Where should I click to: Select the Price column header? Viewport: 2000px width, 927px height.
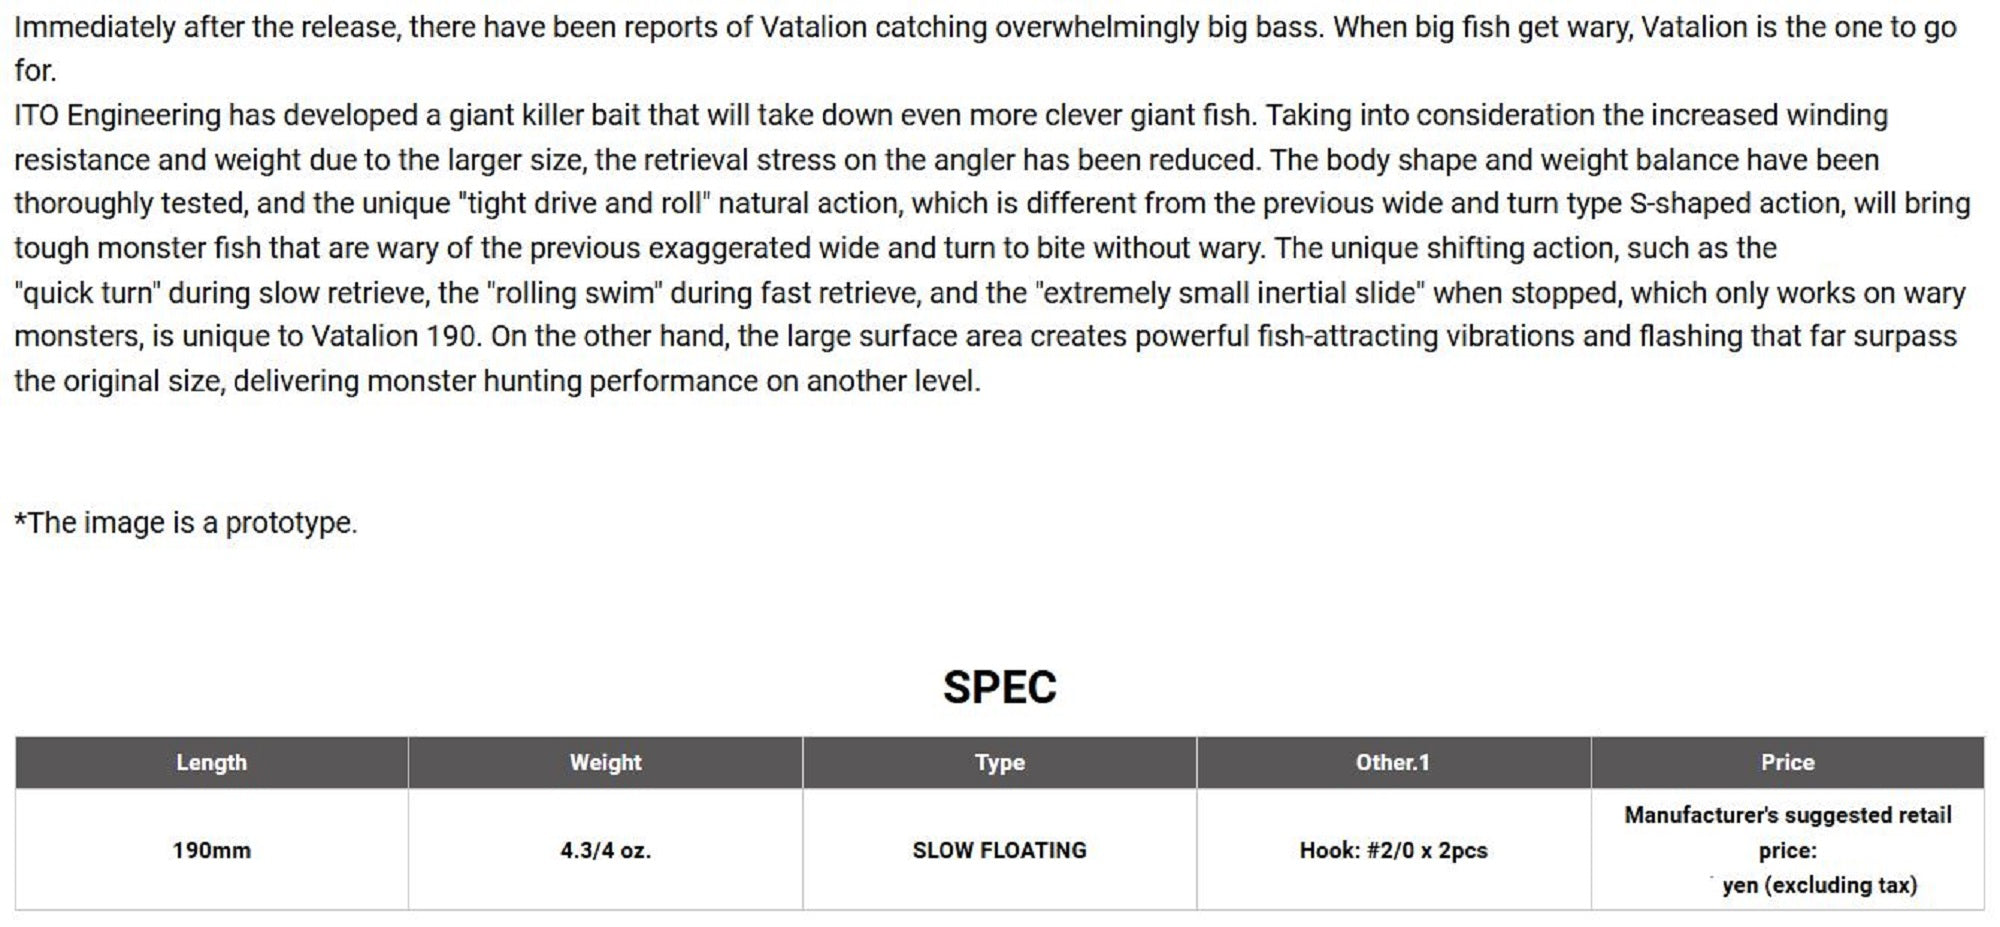pos(1787,762)
